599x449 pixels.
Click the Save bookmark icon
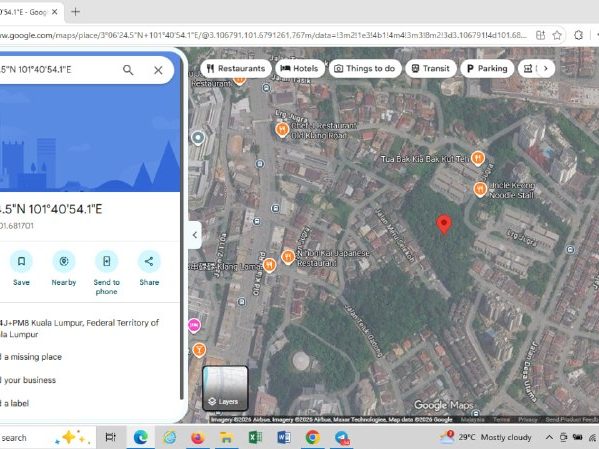[21, 261]
